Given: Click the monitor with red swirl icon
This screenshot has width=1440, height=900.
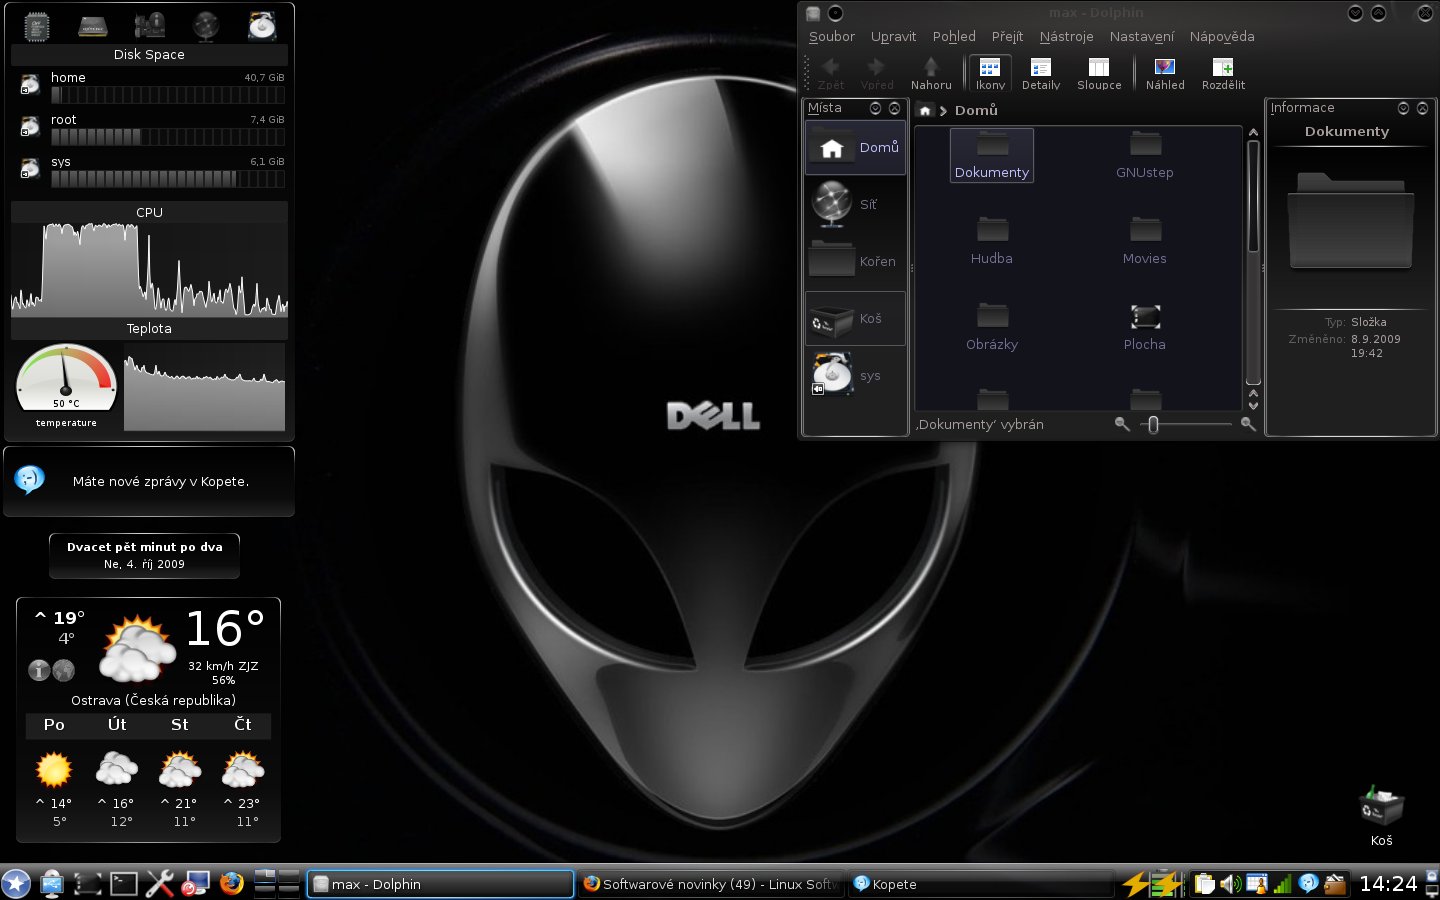Looking at the screenshot, I should (195, 883).
